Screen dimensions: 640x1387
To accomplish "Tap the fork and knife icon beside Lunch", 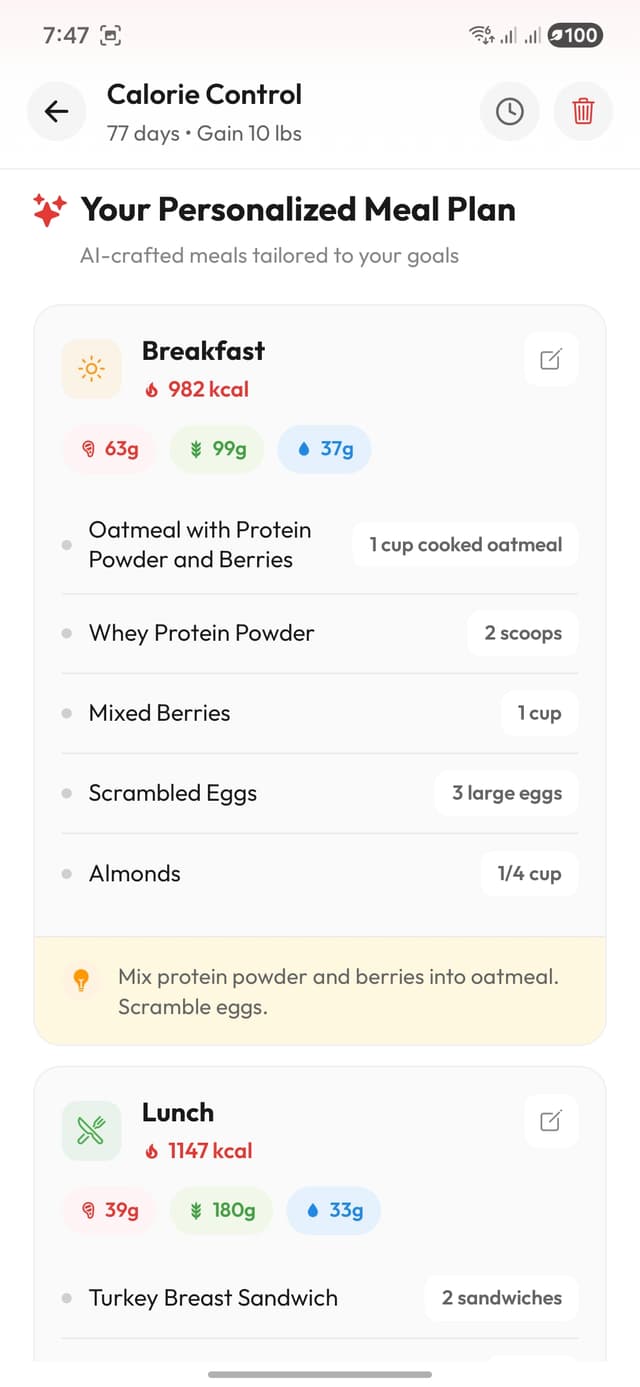I will pos(91,1129).
